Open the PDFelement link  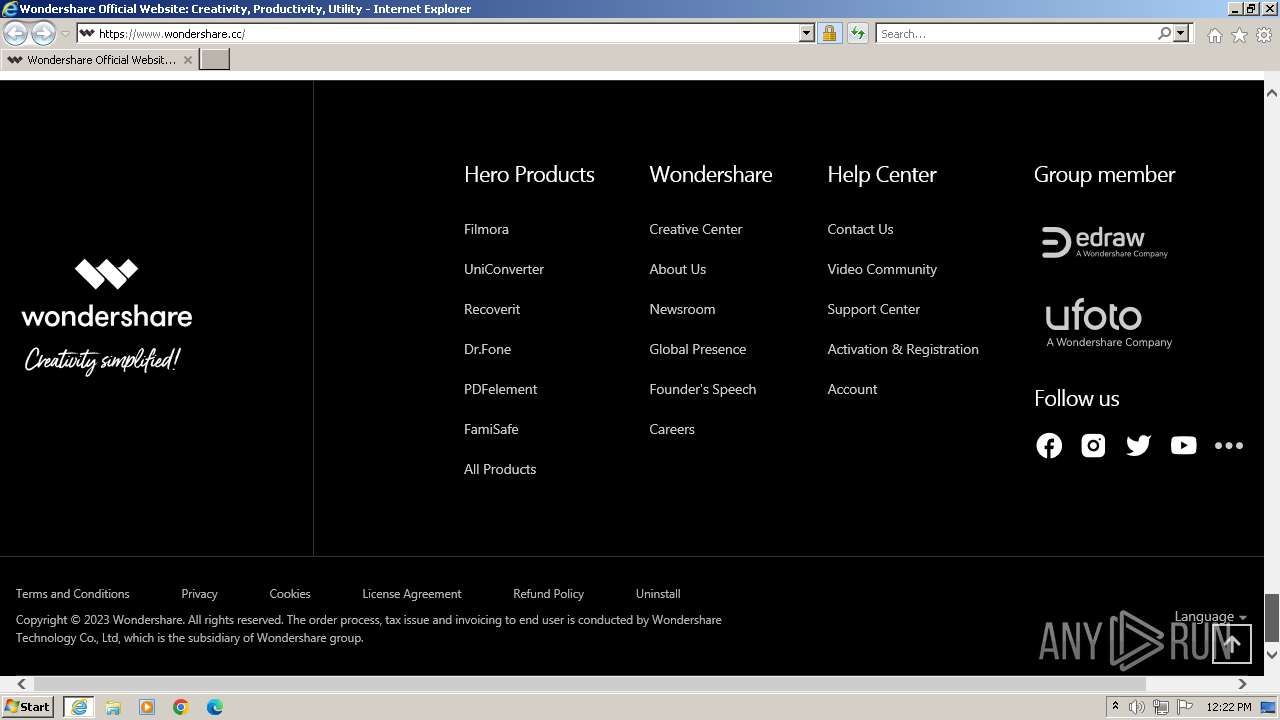(500, 389)
